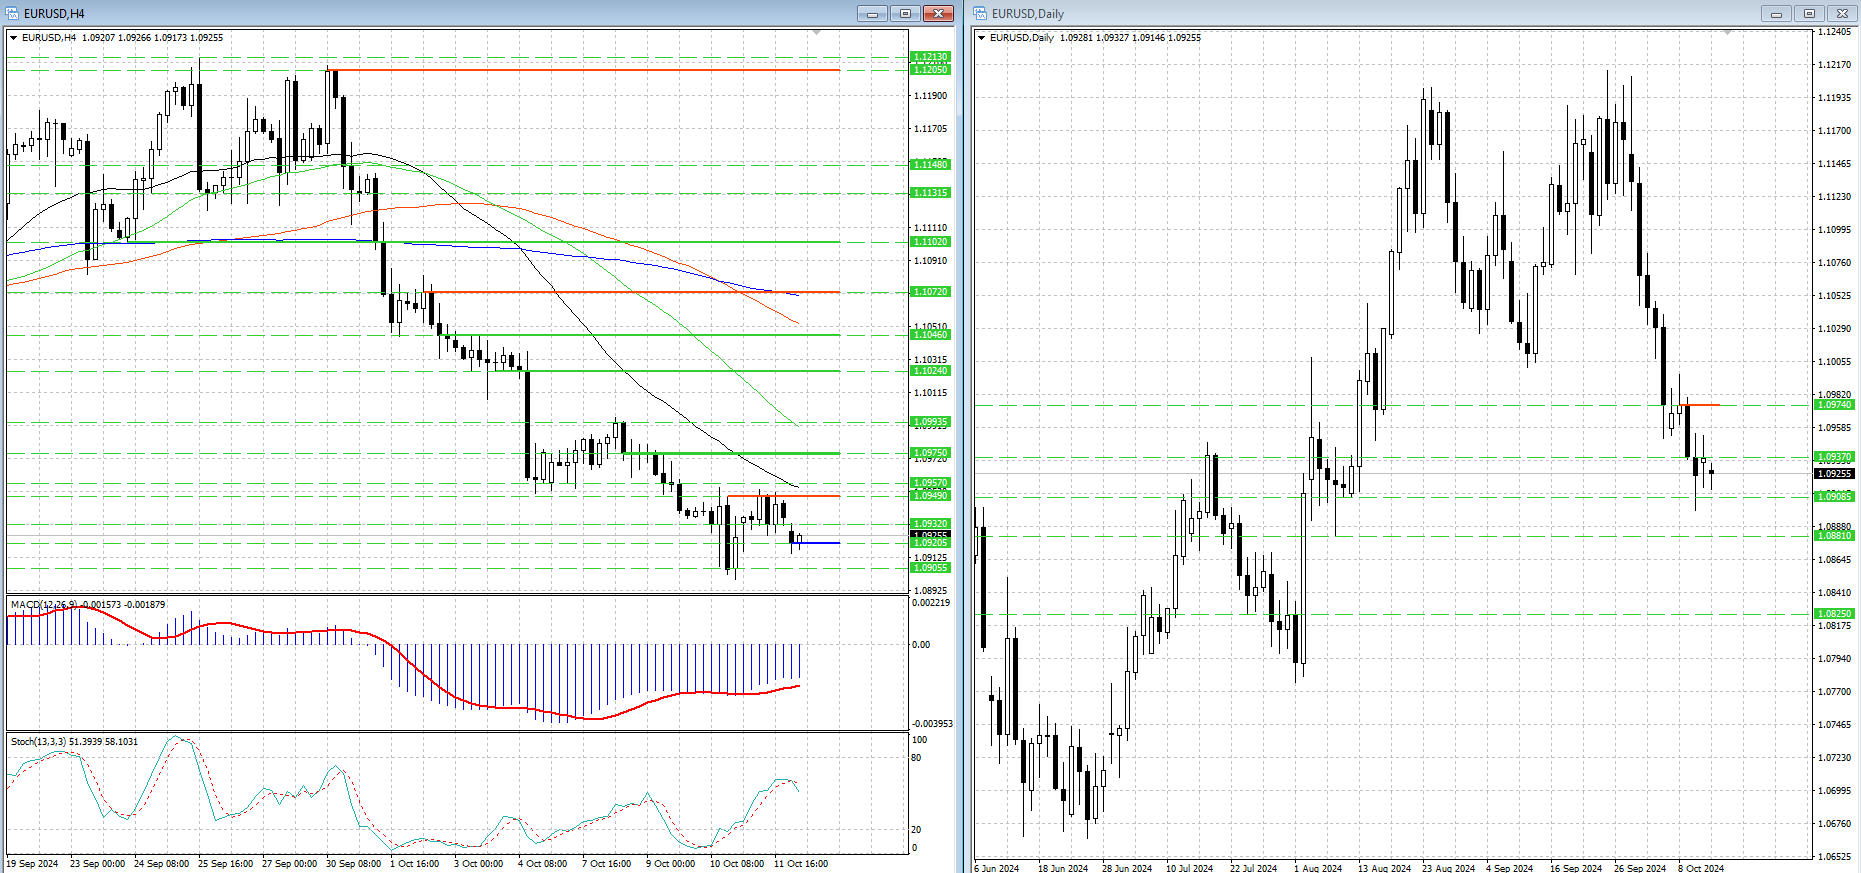Minimize the EURUSD,H4 chart window
This screenshot has width=1861, height=873.
point(872,13)
